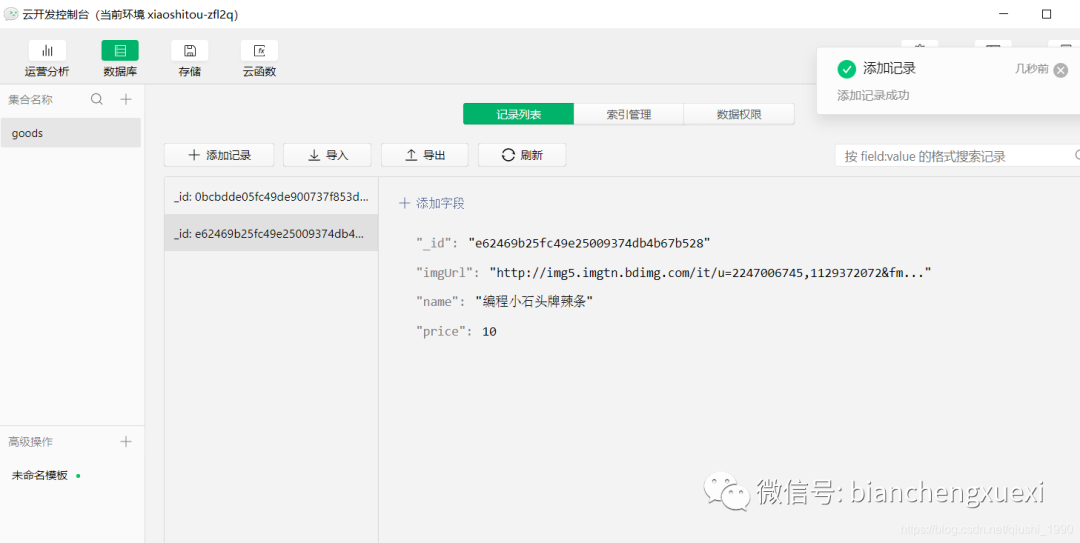Select the 数据库 database icon

[120, 50]
